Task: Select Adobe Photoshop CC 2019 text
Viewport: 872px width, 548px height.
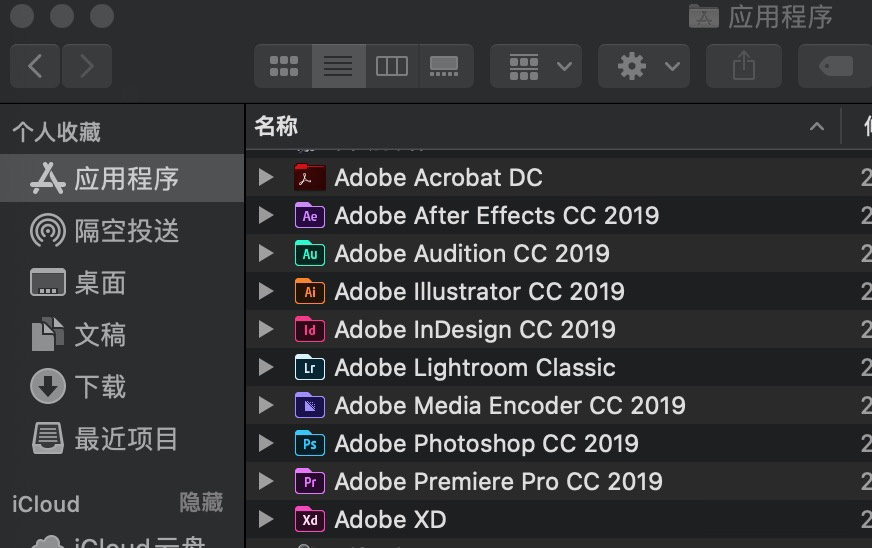Action: click(x=487, y=444)
